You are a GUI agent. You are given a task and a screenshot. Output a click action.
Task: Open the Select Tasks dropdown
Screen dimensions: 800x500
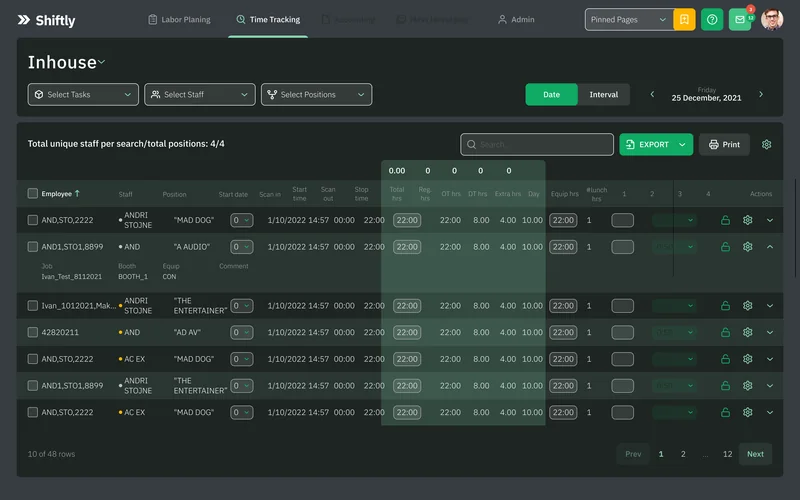(83, 94)
